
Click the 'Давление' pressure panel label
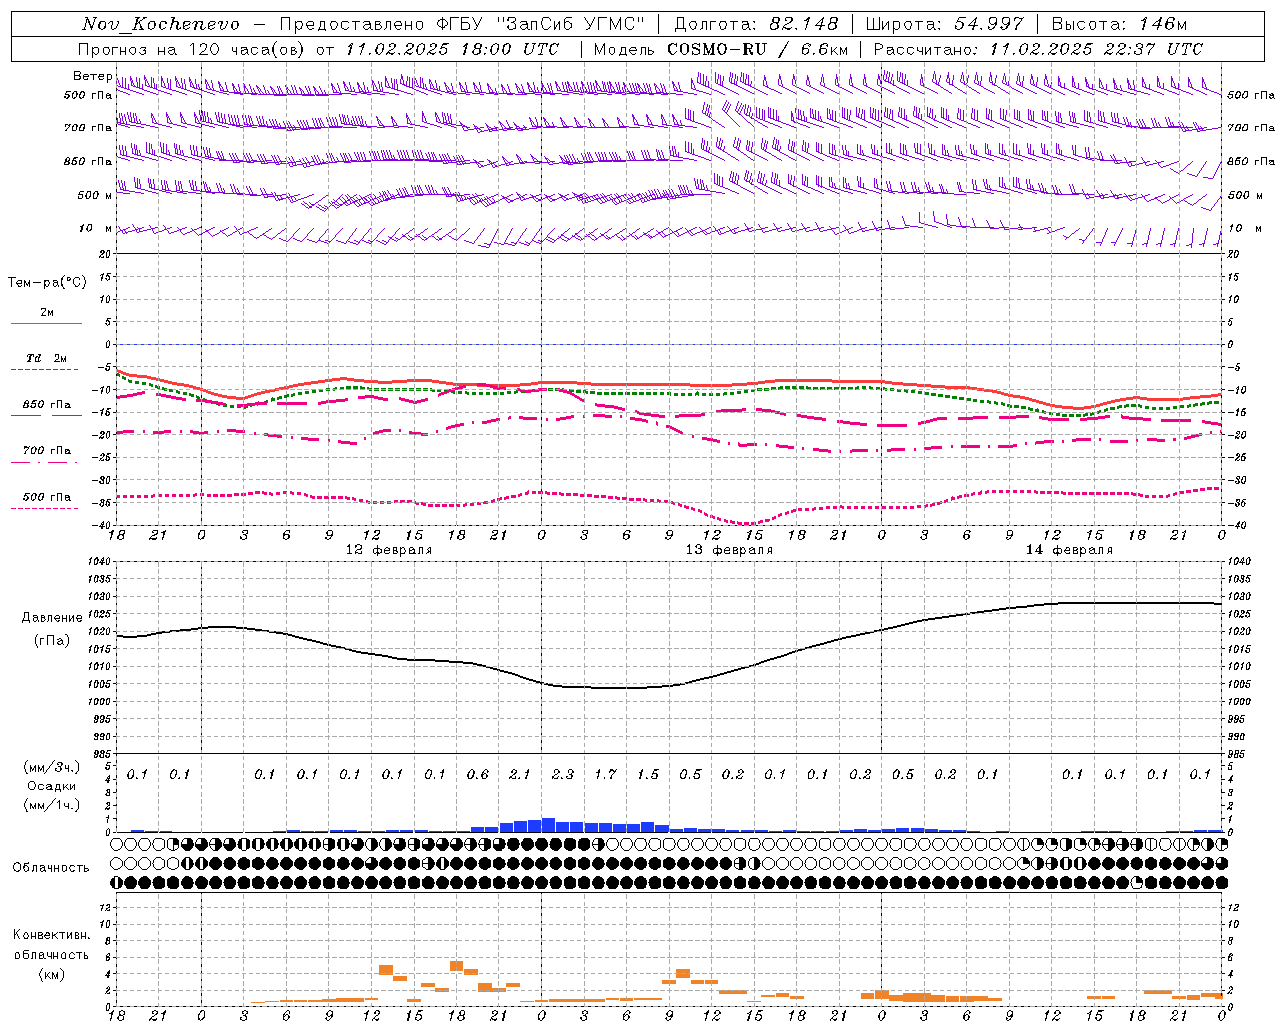(x=51, y=618)
